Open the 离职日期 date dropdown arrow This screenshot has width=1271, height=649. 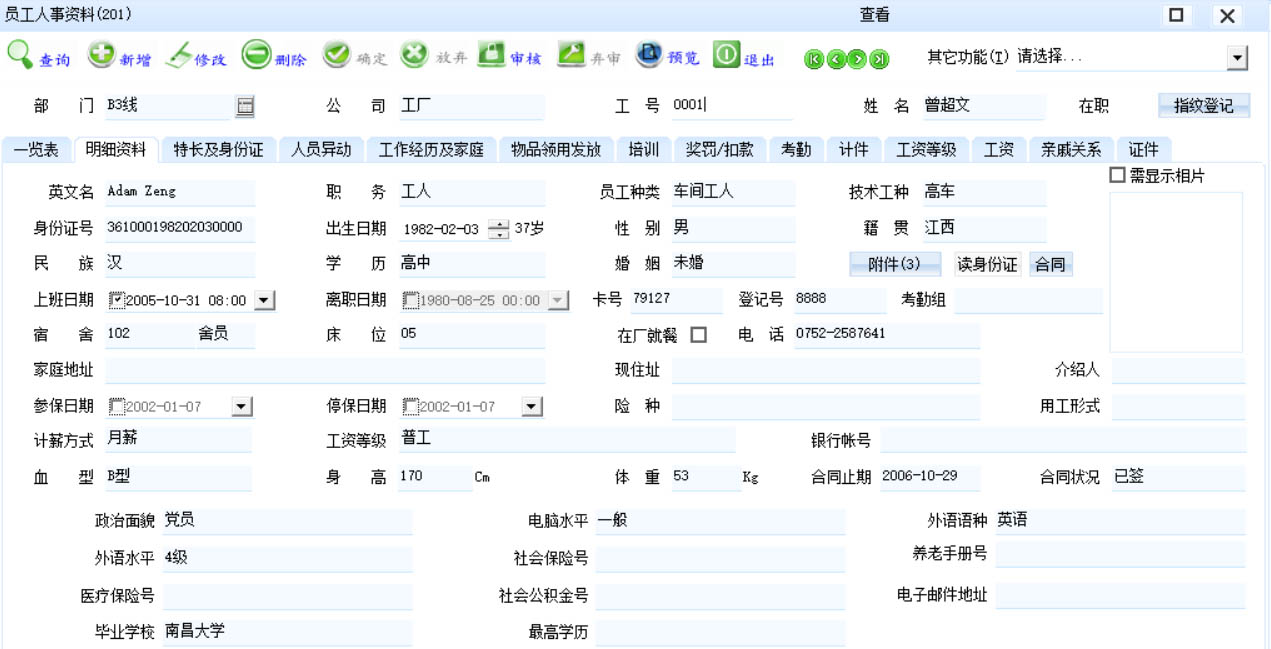pos(558,299)
